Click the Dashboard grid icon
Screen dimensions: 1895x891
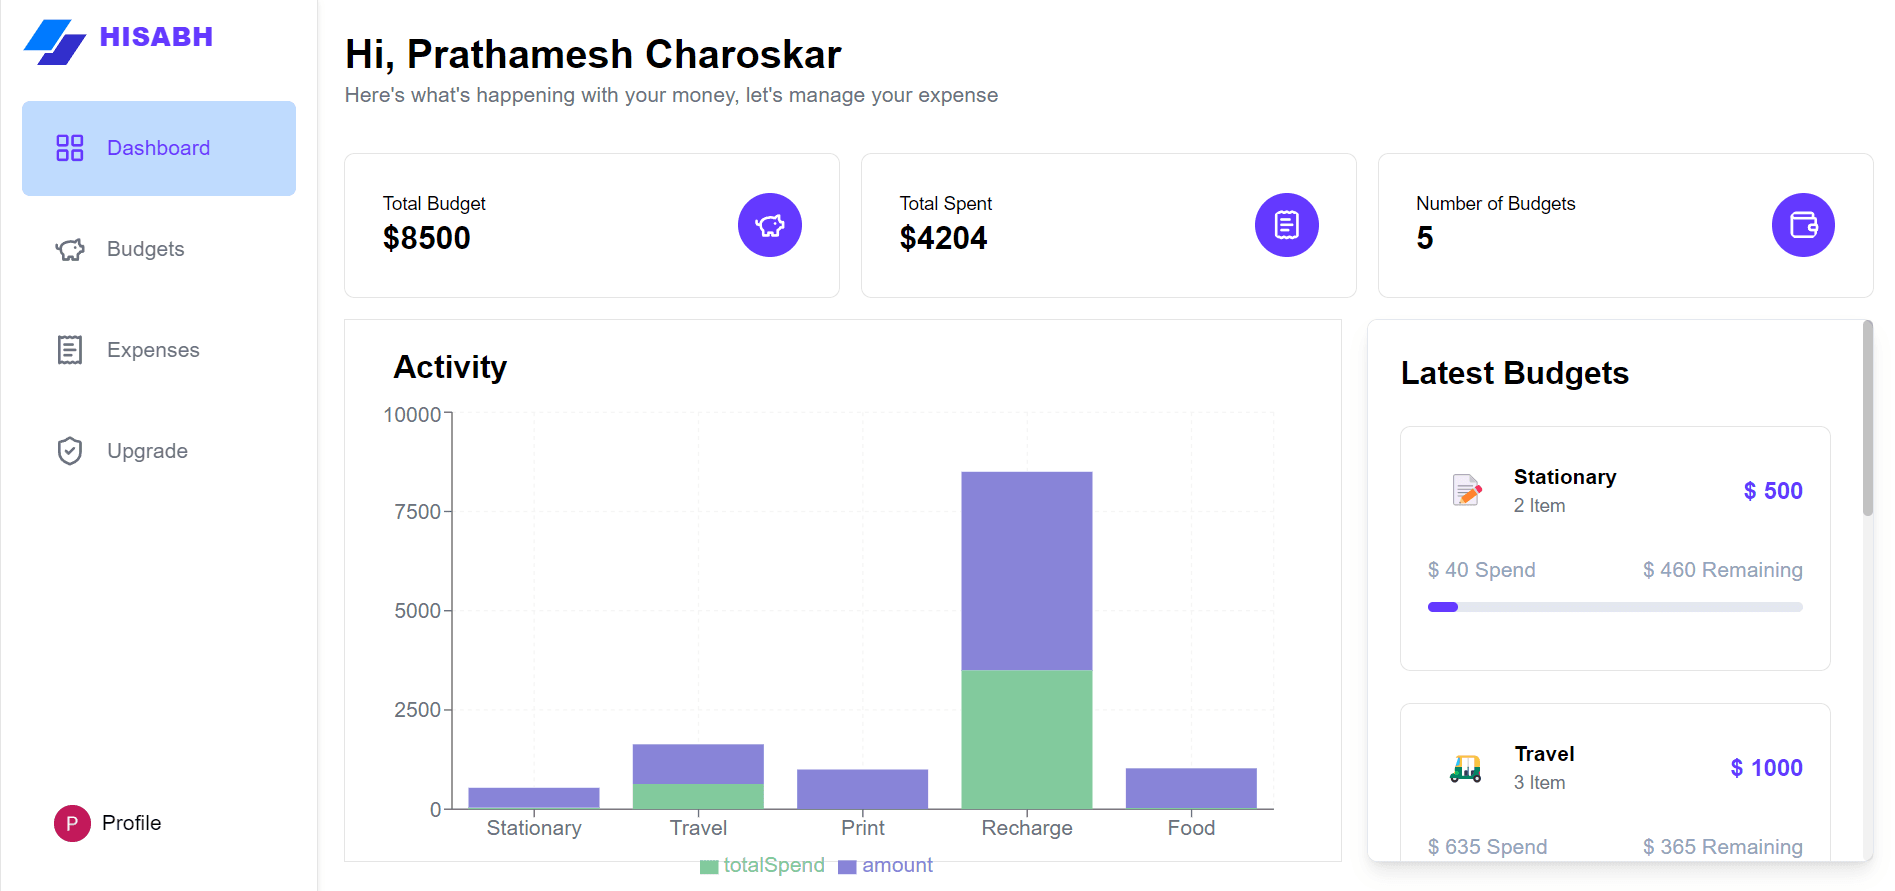click(70, 148)
